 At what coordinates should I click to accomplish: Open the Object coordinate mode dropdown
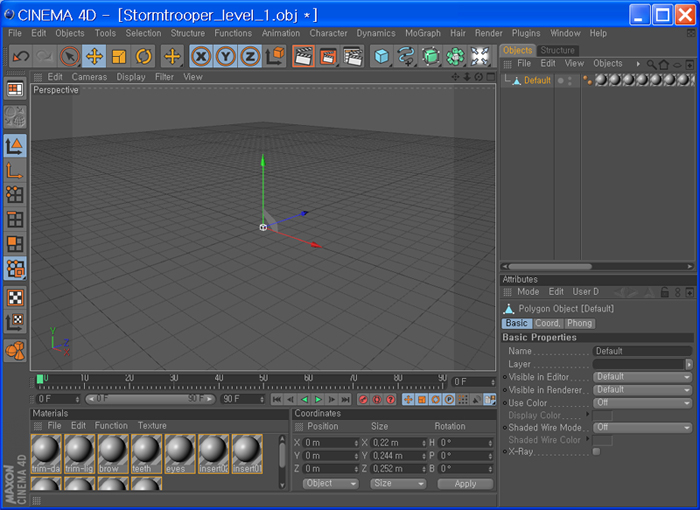pos(330,484)
